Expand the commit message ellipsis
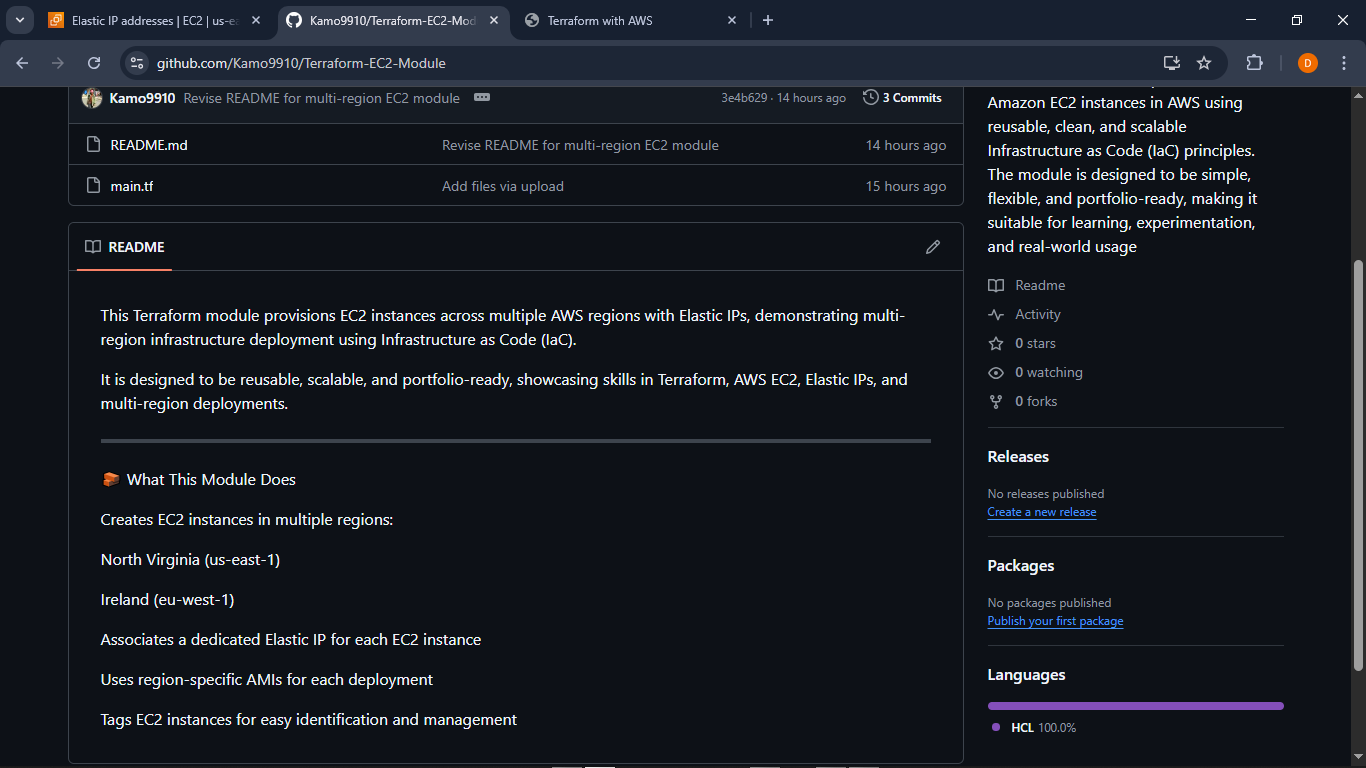 [482, 97]
